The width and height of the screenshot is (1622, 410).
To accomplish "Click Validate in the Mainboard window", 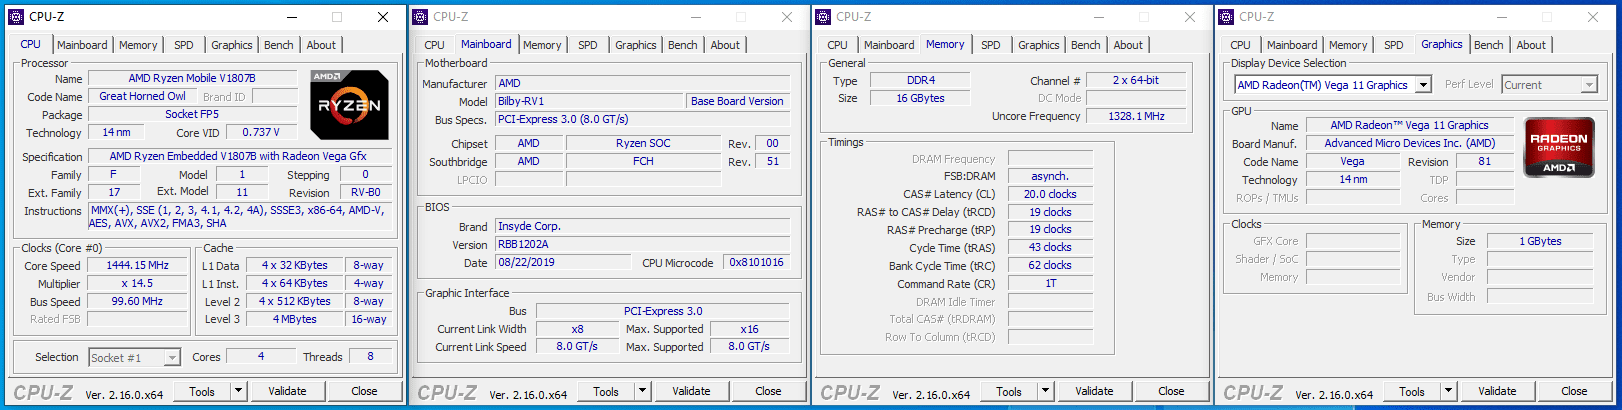I will 691,391.
